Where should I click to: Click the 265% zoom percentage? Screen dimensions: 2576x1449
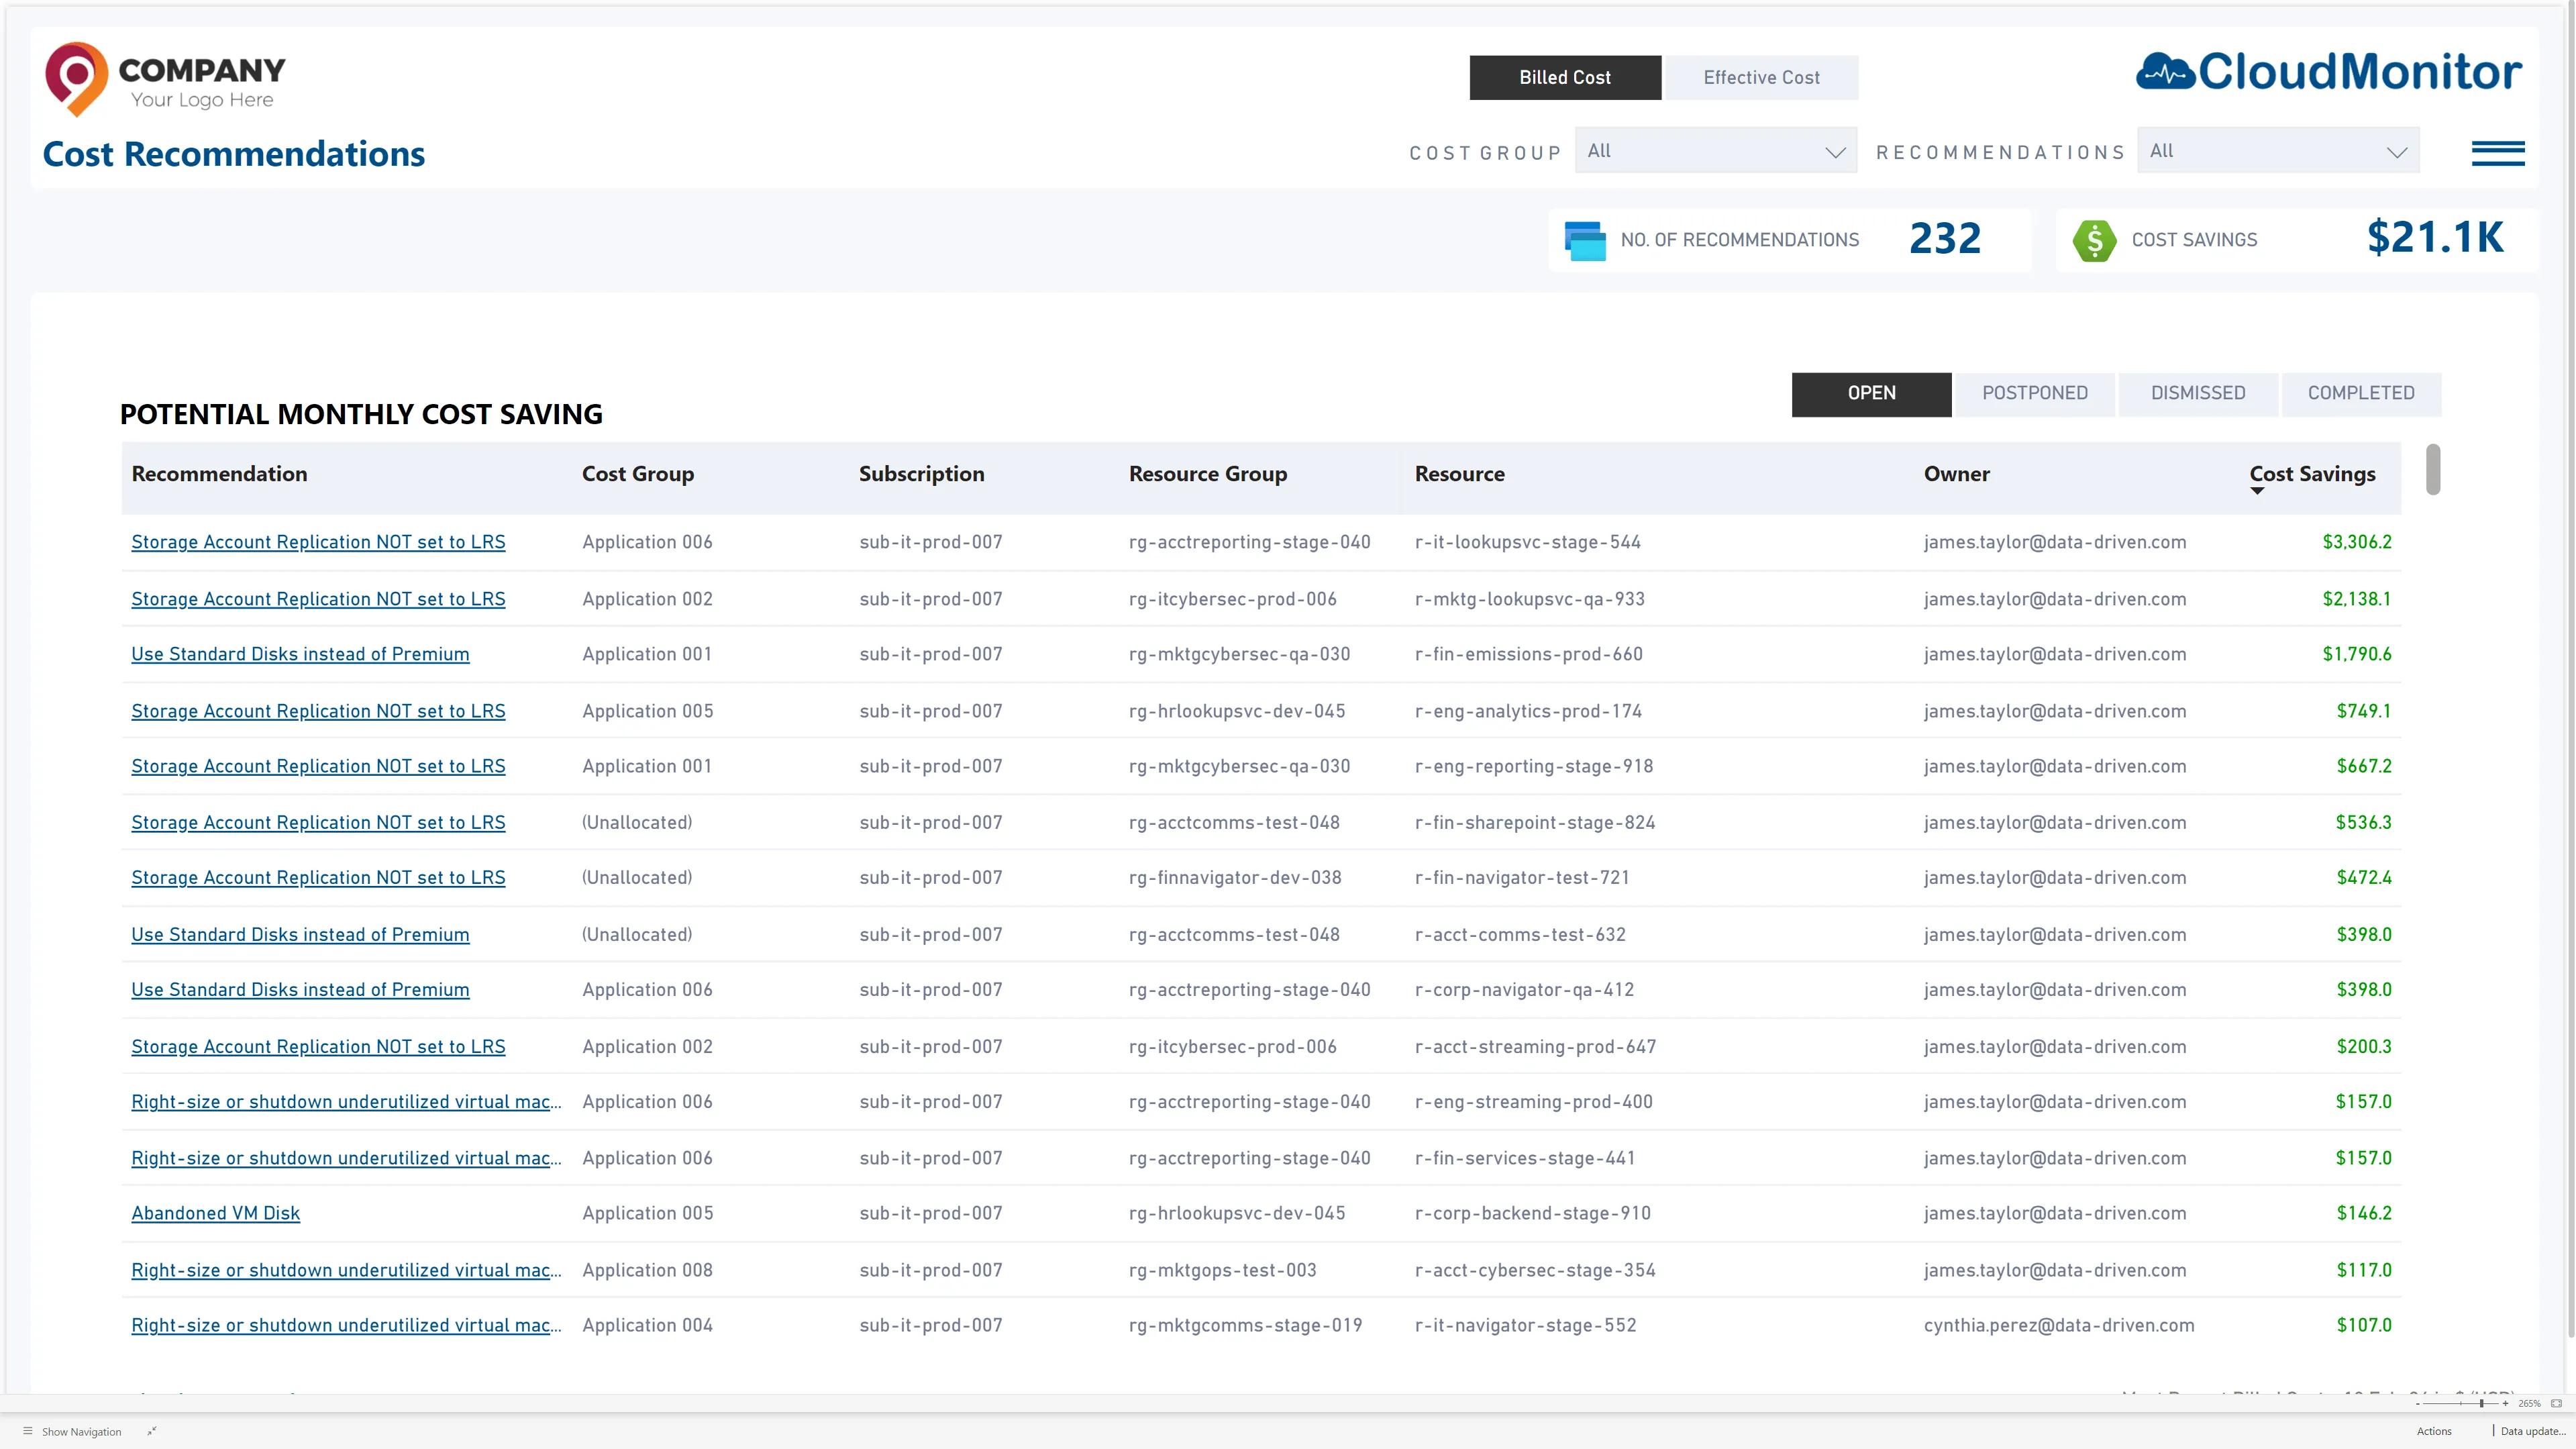coord(2529,1403)
